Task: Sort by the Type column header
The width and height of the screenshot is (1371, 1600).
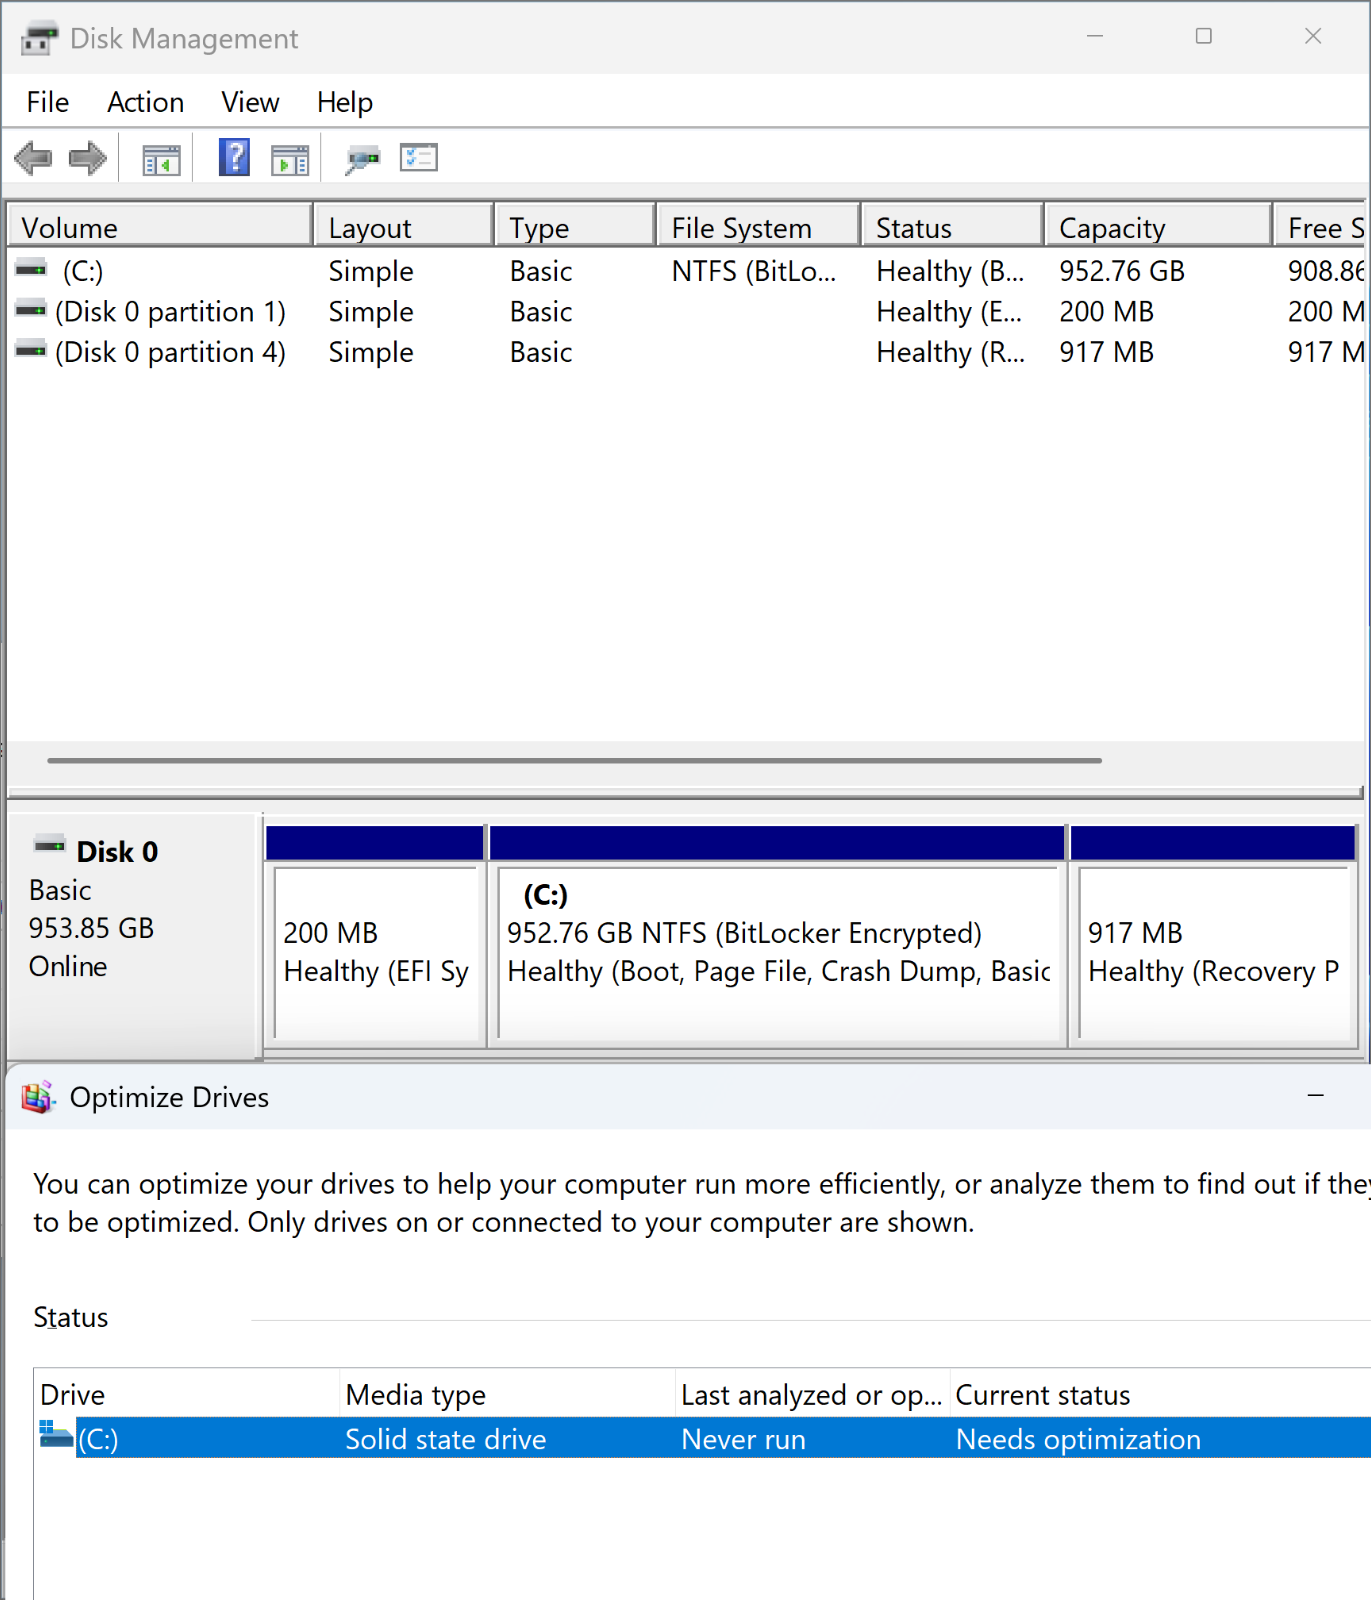Action: click(576, 227)
